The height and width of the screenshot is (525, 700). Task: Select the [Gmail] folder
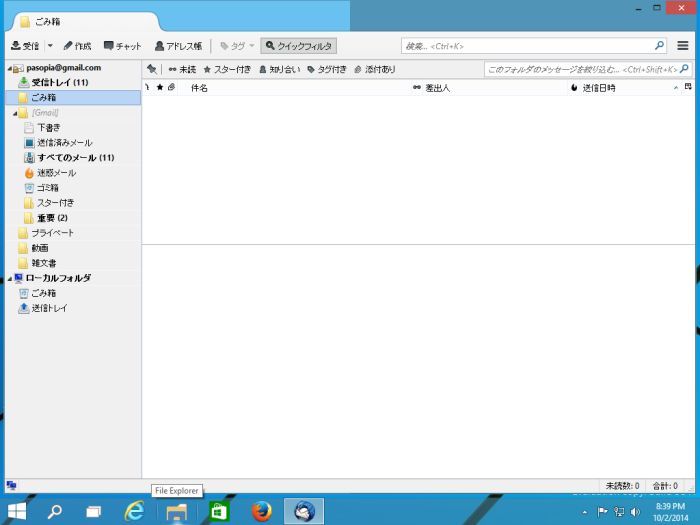(45, 112)
